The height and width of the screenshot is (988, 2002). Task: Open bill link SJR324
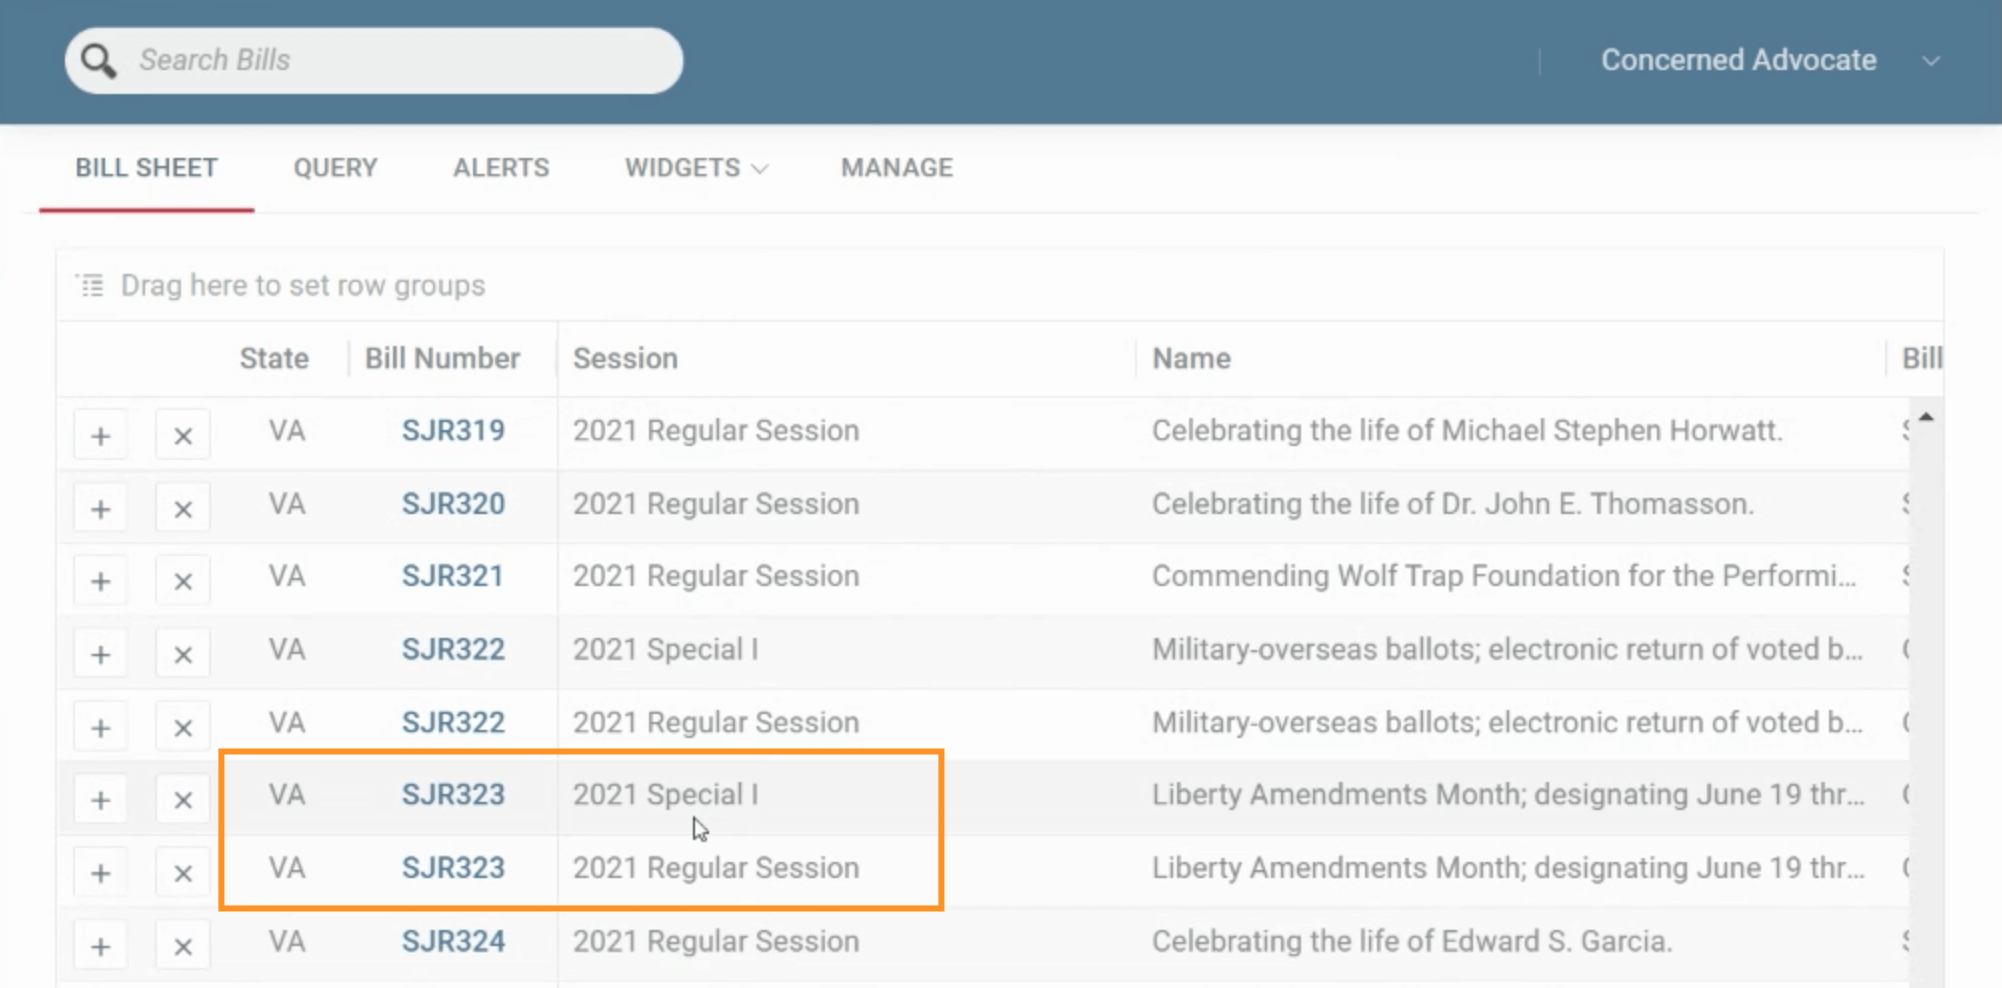(453, 941)
